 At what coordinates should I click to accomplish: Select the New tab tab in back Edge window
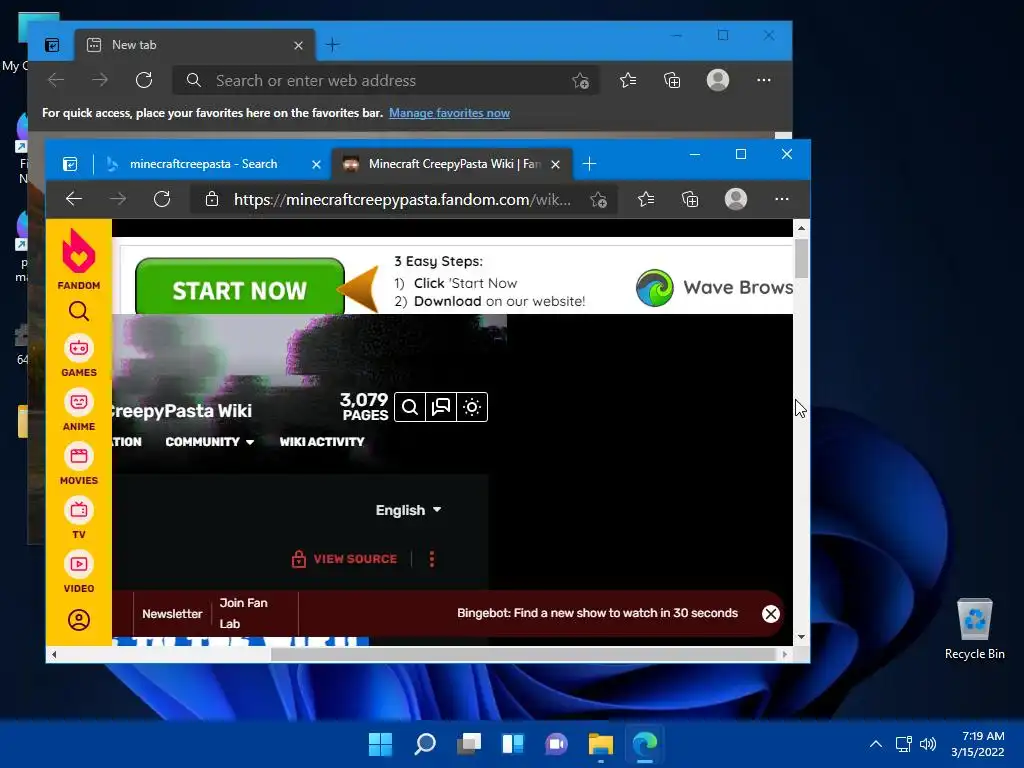[x=195, y=45]
